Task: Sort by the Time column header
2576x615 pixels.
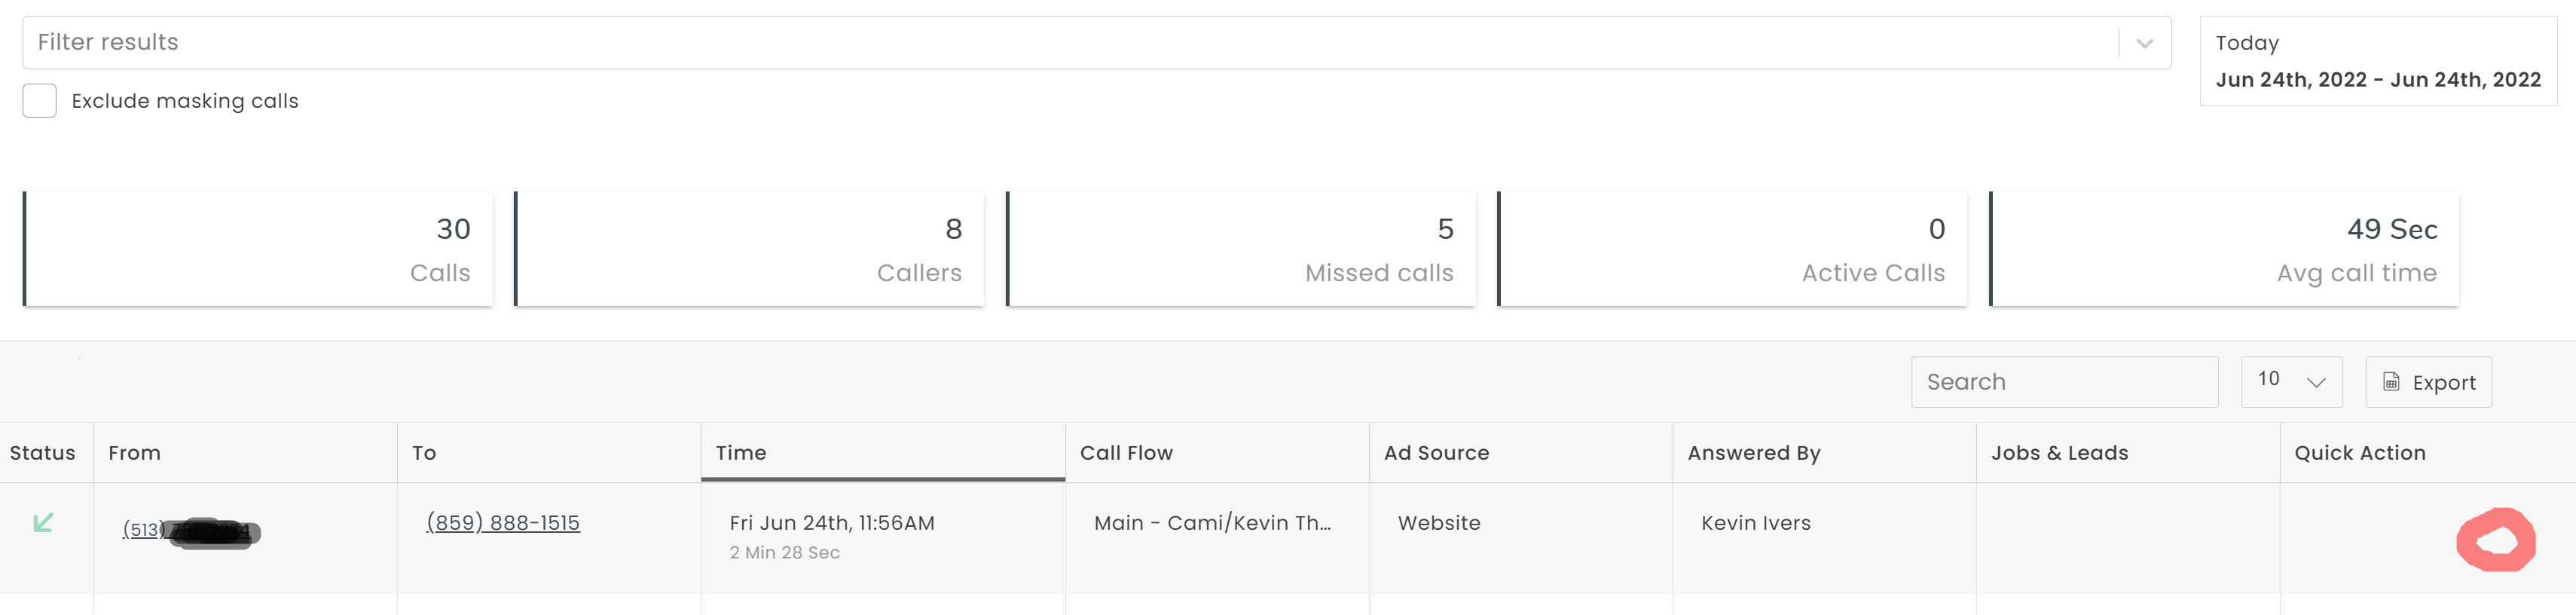Action: tap(741, 453)
